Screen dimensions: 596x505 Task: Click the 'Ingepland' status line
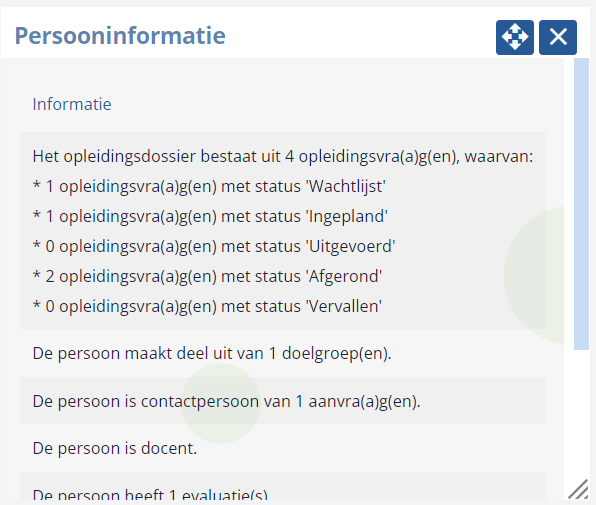click(x=210, y=217)
